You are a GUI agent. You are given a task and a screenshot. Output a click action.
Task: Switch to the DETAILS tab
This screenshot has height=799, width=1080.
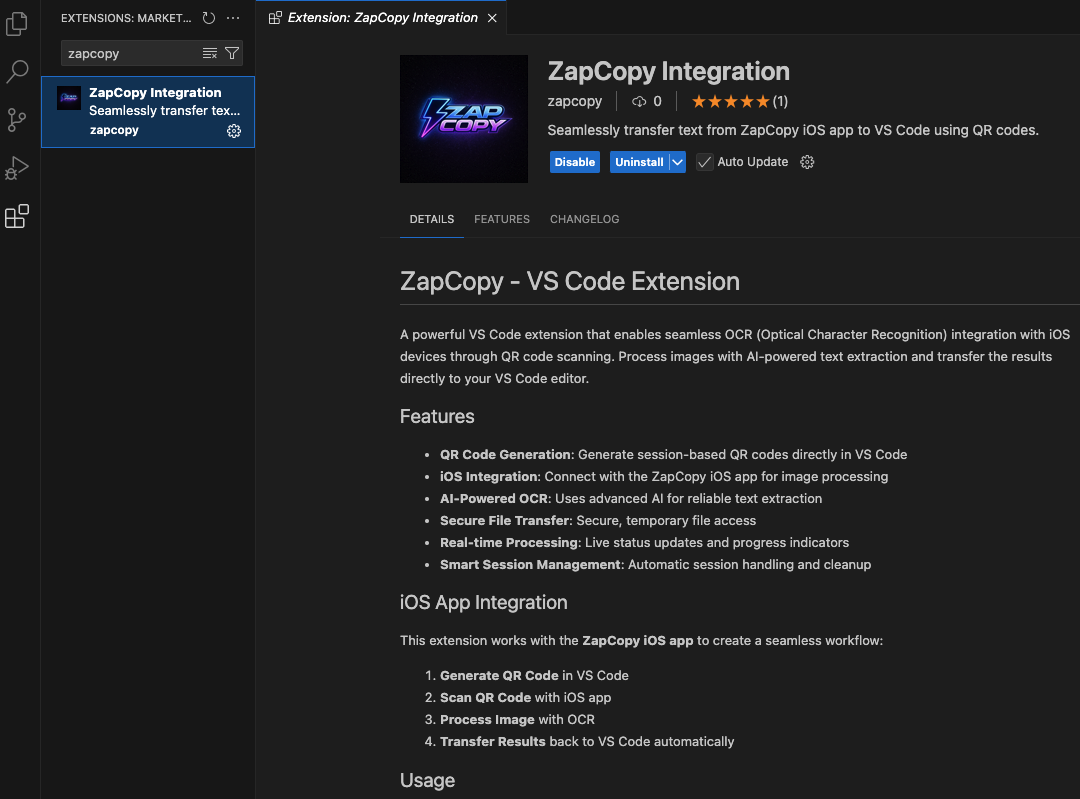pyautogui.click(x=432, y=219)
